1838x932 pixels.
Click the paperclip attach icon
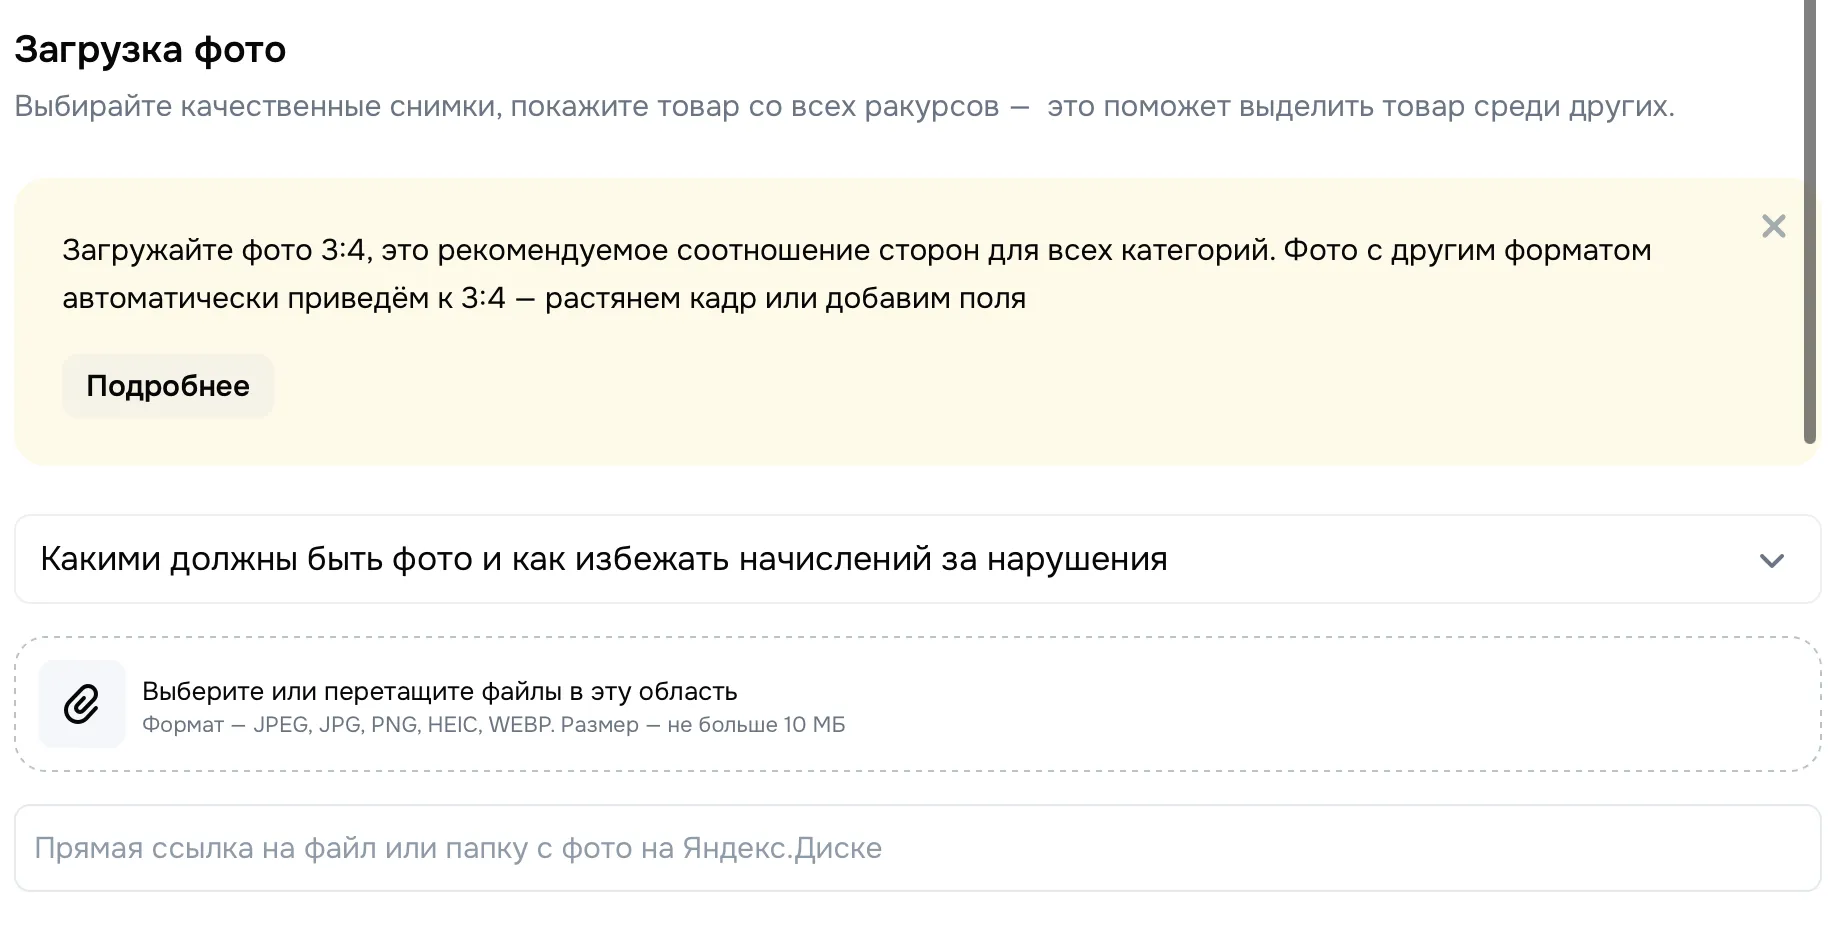[x=82, y=704]
